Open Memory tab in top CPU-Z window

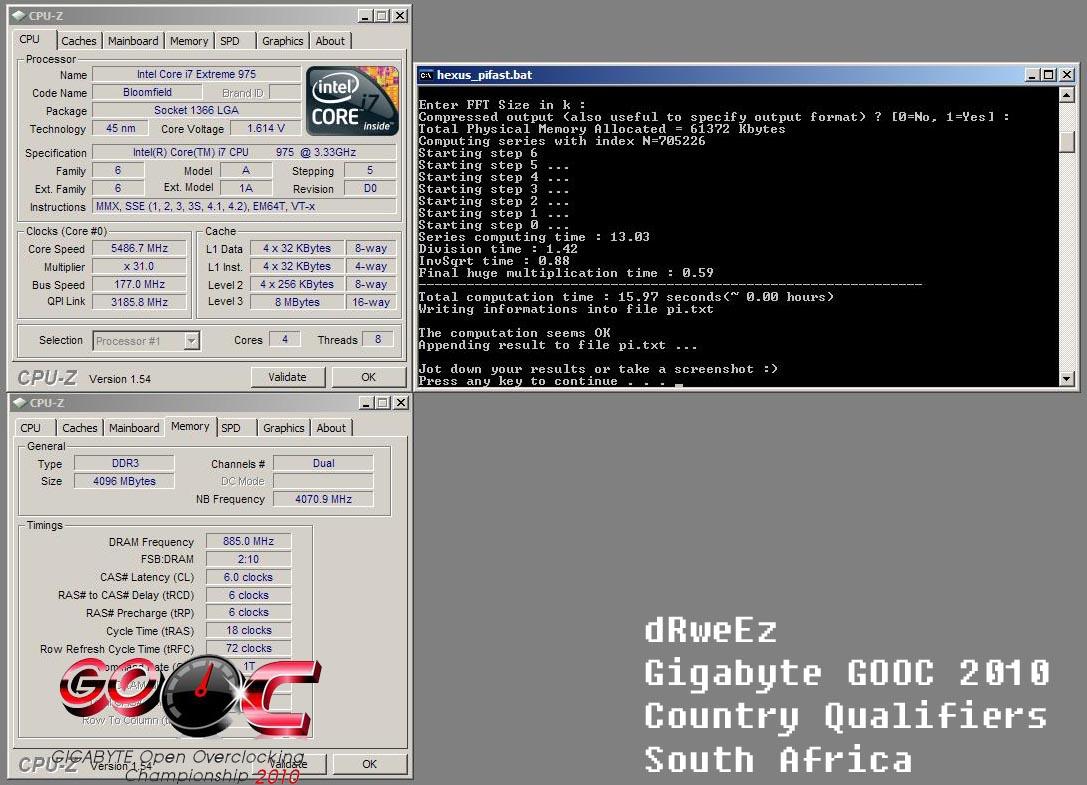click(x=189, y=41)
